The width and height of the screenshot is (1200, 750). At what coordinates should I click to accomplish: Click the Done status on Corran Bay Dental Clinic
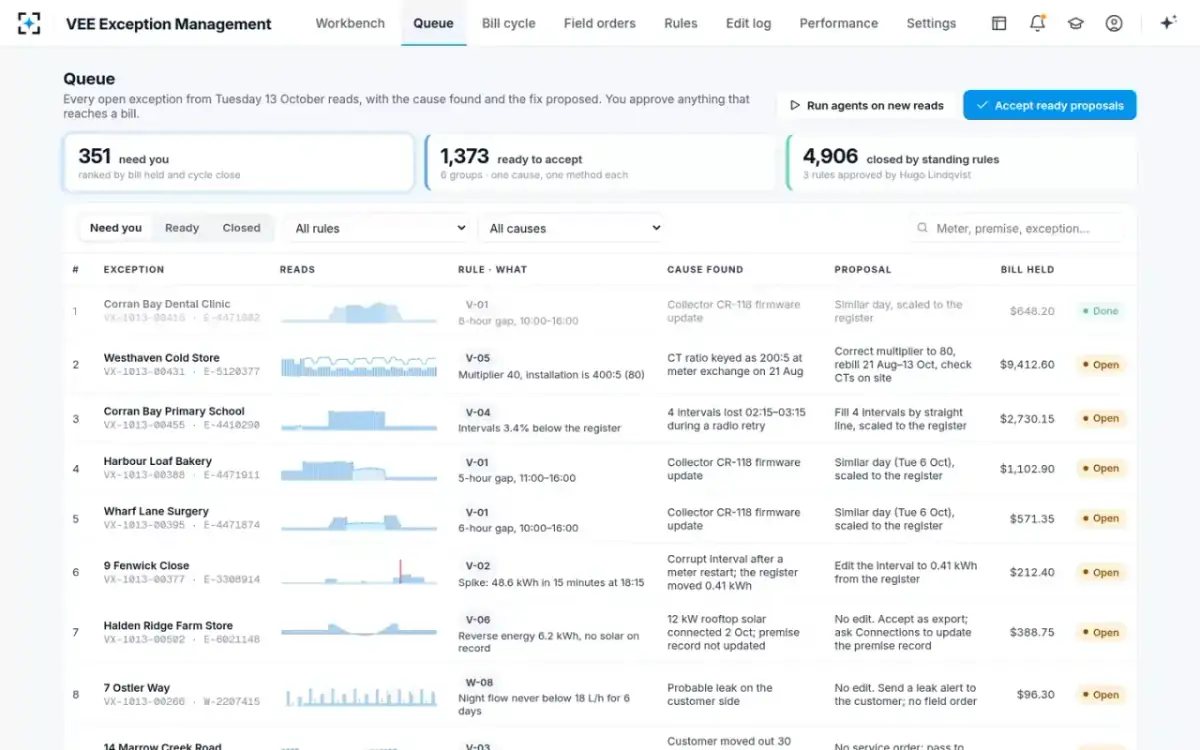pyautogui.click(x=1100, y=311)
